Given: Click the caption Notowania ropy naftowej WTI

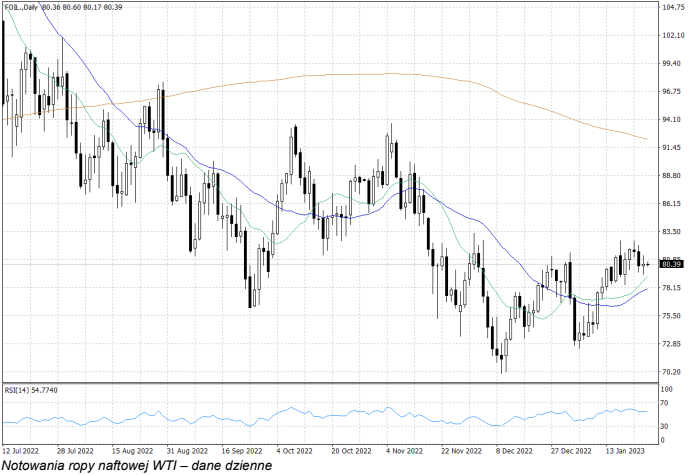Looking at the screenshot, I should point(136,465).
